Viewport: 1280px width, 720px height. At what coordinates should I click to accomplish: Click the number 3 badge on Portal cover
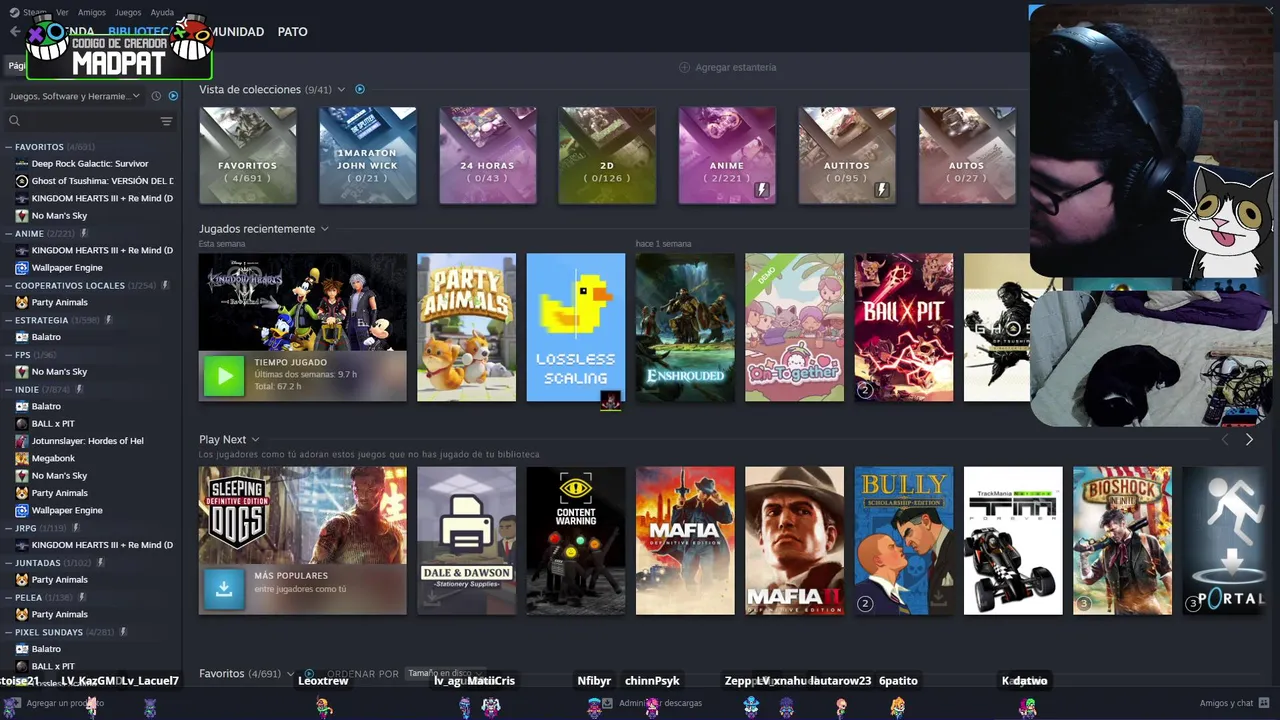pos(1192,603)
